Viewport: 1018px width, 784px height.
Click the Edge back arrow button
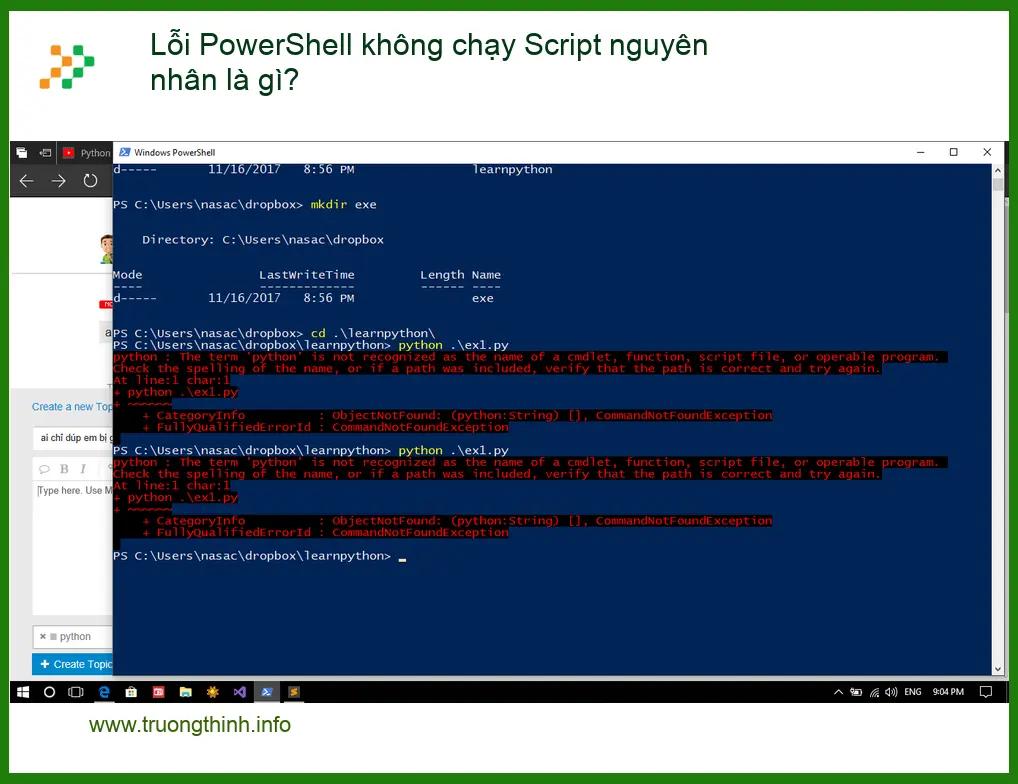[x=27, y=180]
